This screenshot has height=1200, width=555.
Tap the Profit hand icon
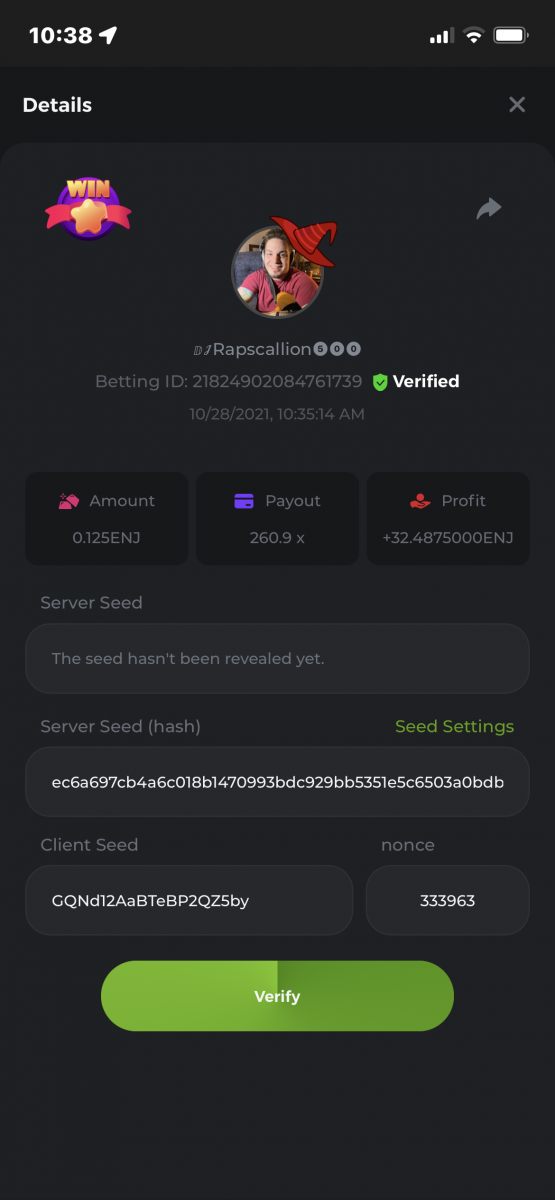(421, 501)
